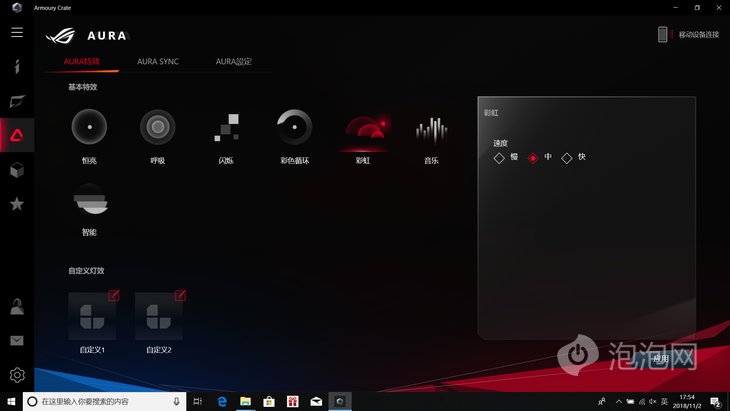
Task: Select the 自定义1 custom lighting thumbnail
Action: 92,316
